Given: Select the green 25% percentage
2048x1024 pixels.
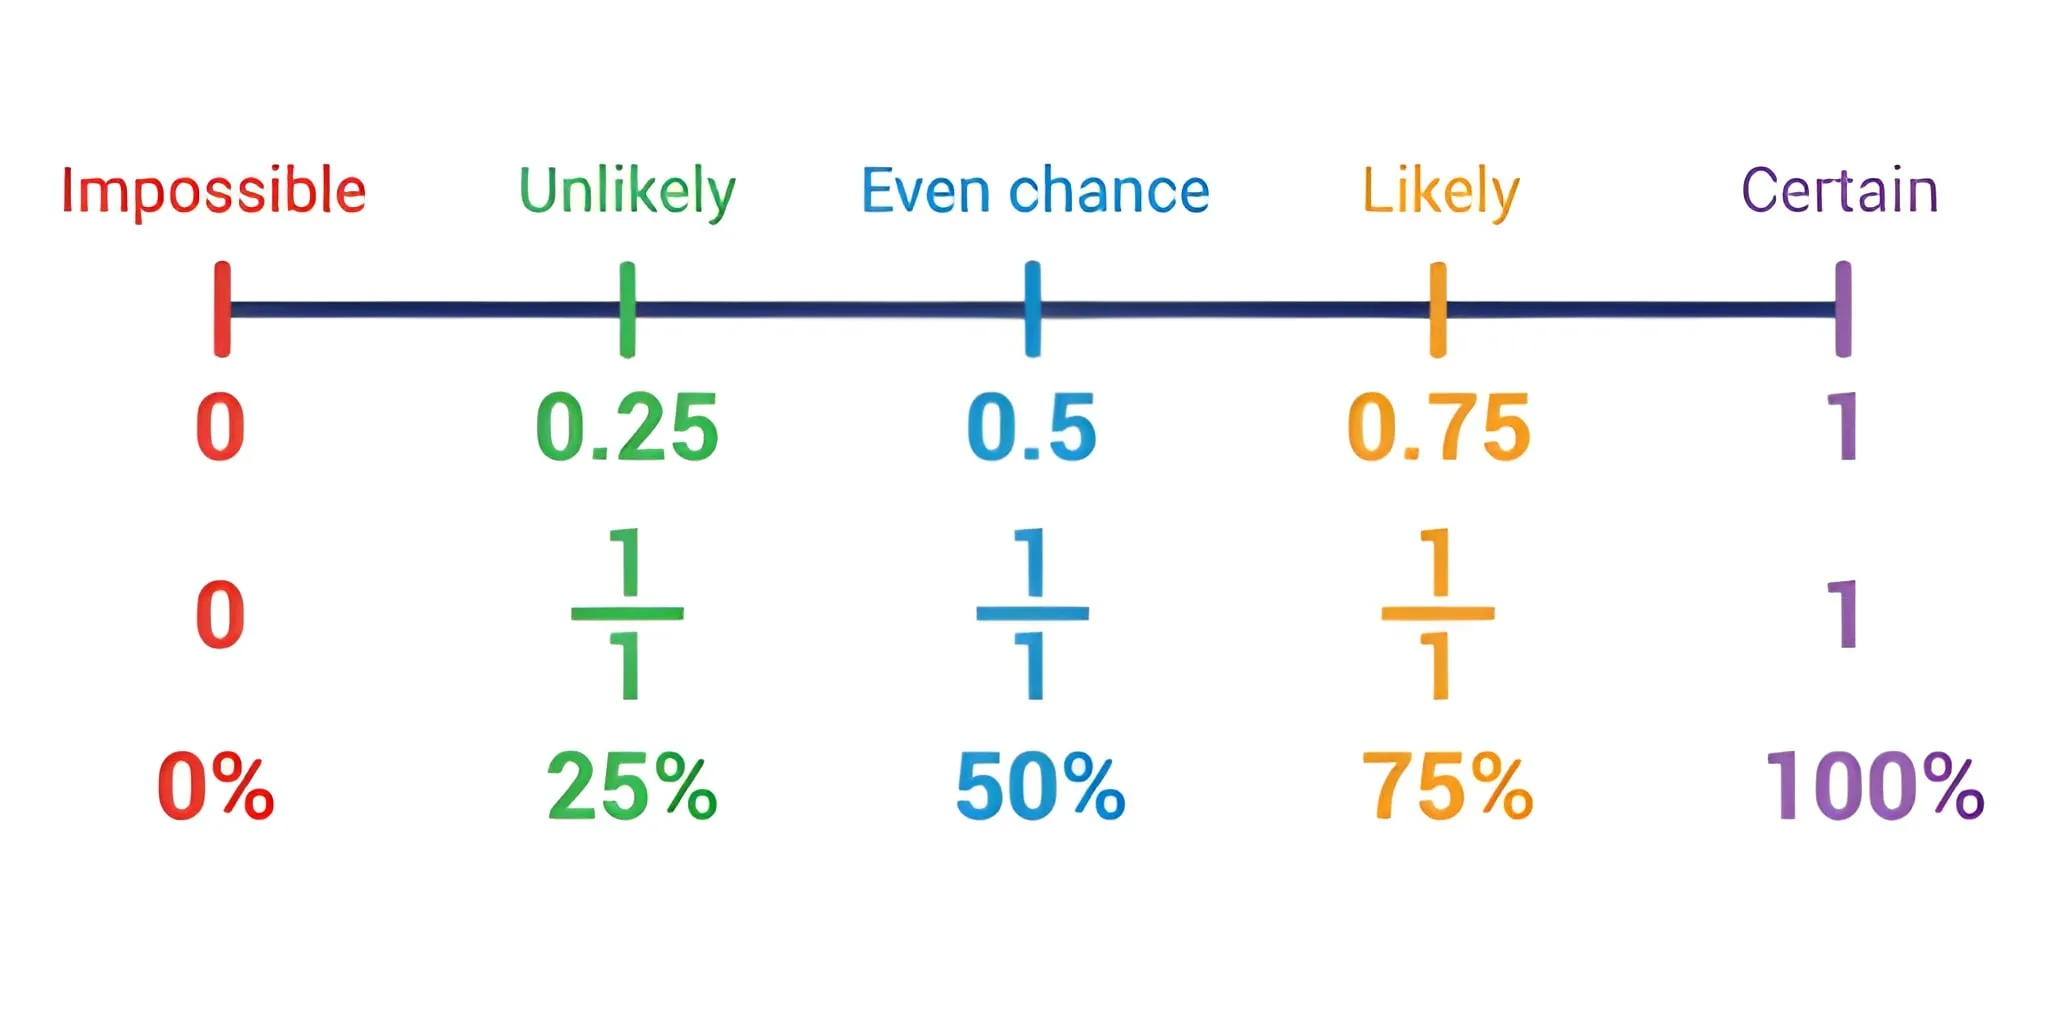Looking at the screenshot, I should 632,787.
